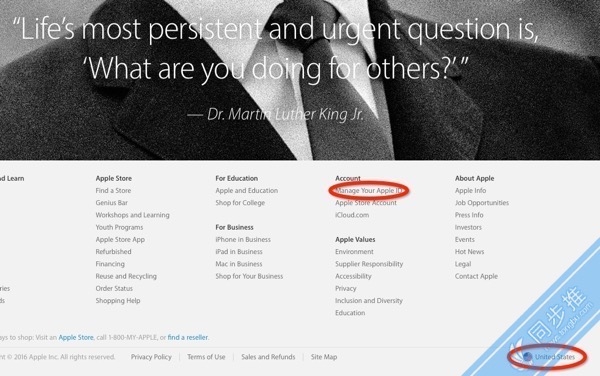
Task: Open the Privacy Policy footer link
Action: (151, 357)
